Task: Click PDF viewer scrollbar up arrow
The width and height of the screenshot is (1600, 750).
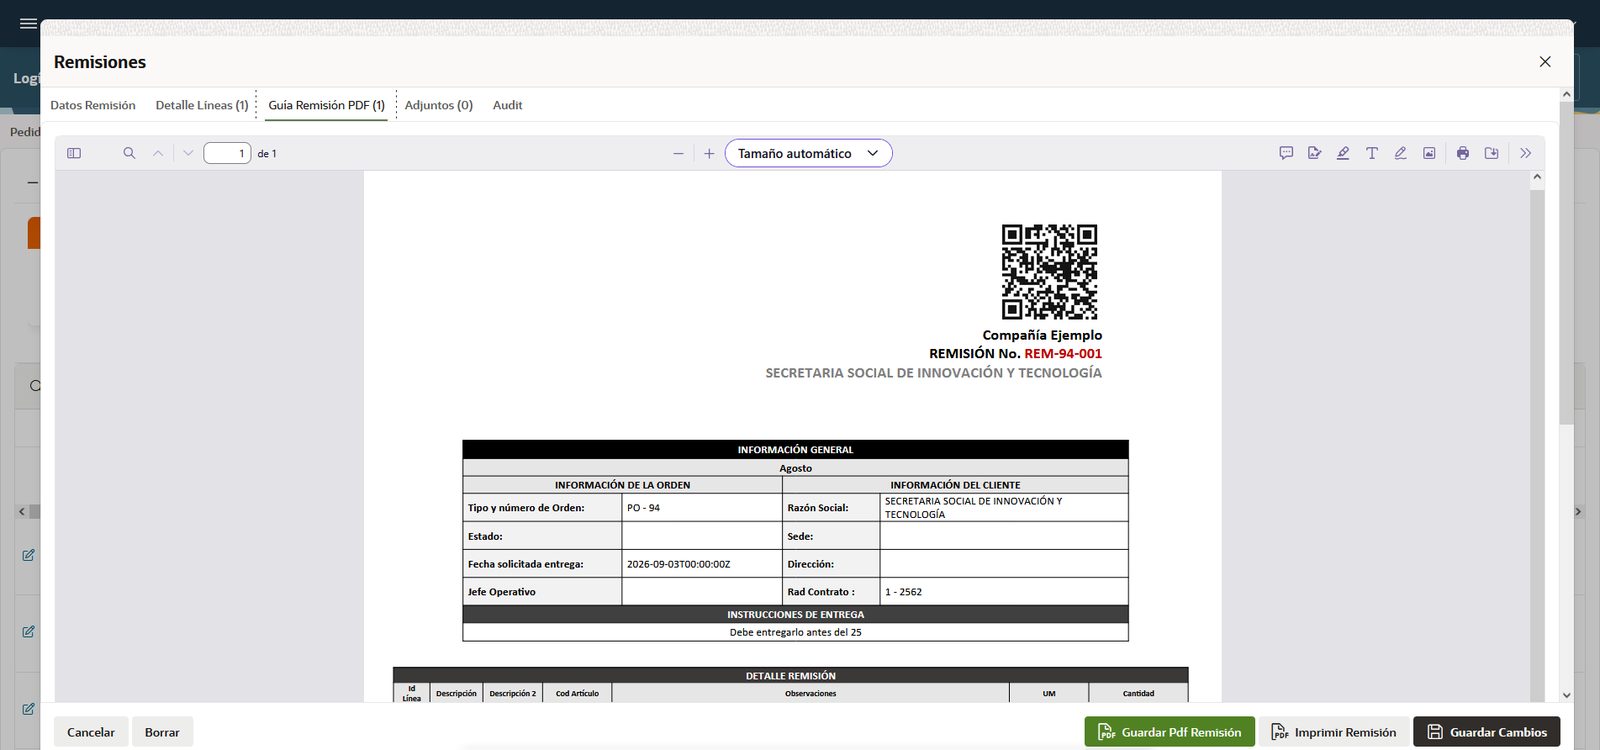Action: tap(1537, 177)
